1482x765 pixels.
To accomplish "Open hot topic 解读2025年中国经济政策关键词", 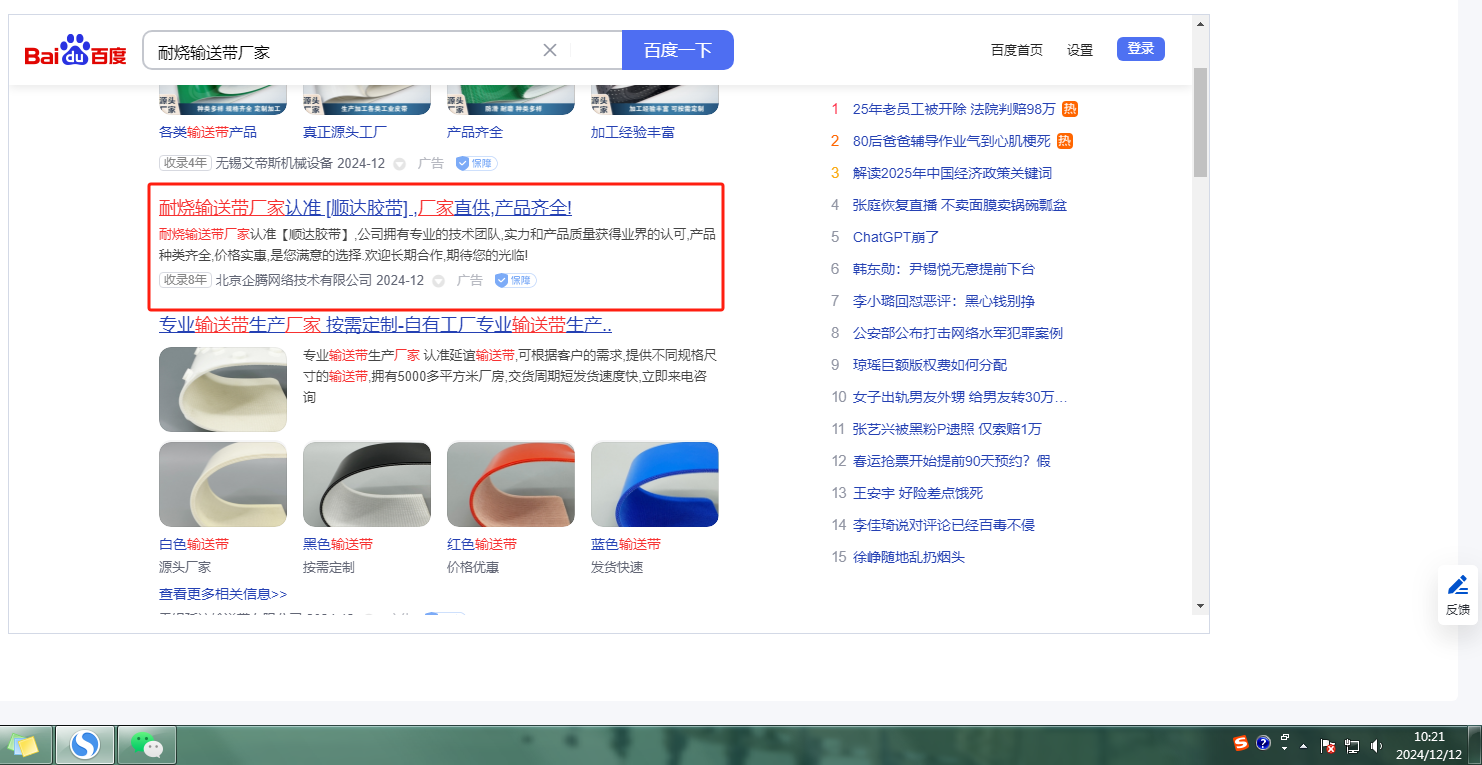I will pos(952,173).
